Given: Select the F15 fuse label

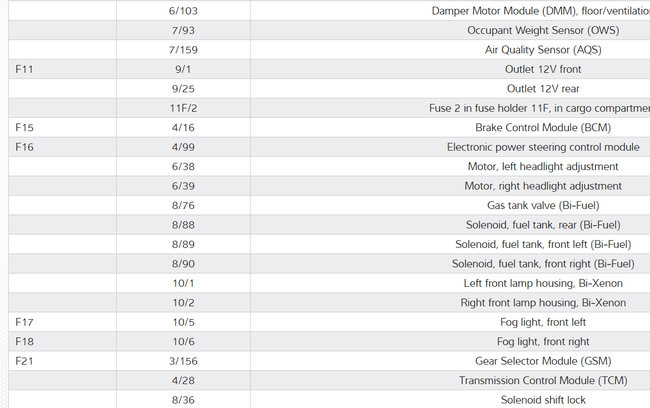Looking at the screenshot, I should (x=25, y=128).
